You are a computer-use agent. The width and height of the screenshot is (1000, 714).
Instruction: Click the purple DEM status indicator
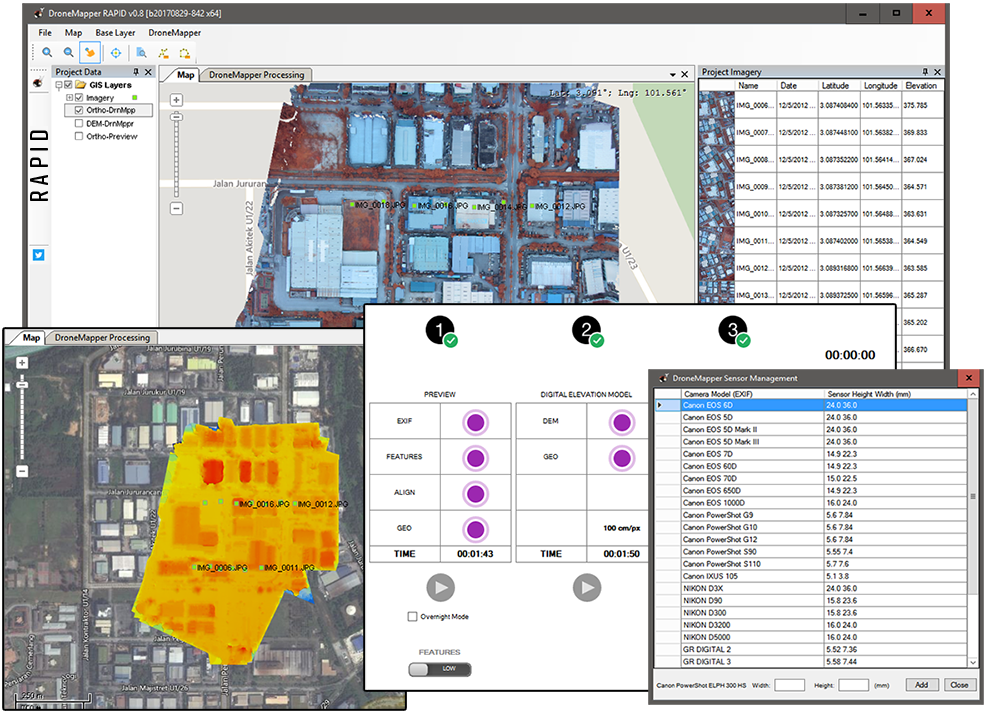pos(622,422)
